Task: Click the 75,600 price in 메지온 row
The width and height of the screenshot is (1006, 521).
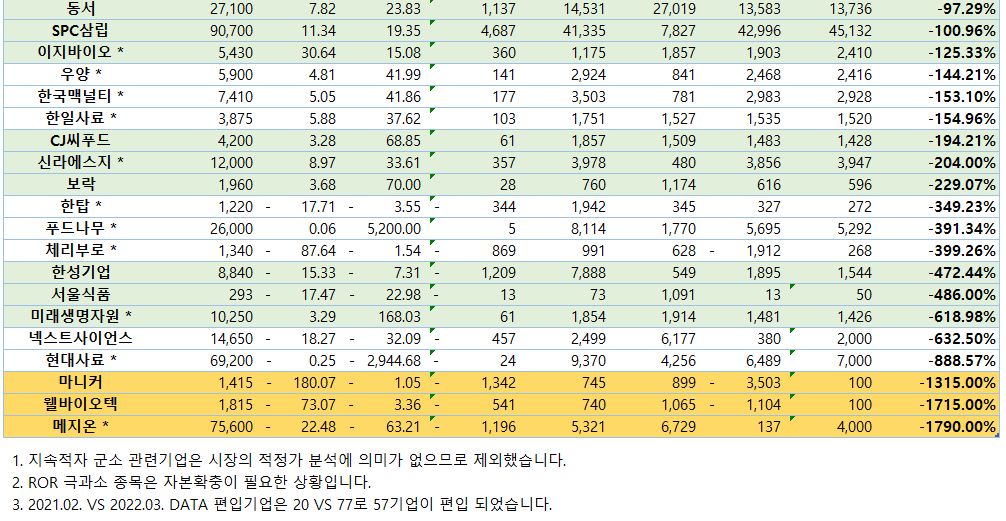Action: click(x=231, y=426)
